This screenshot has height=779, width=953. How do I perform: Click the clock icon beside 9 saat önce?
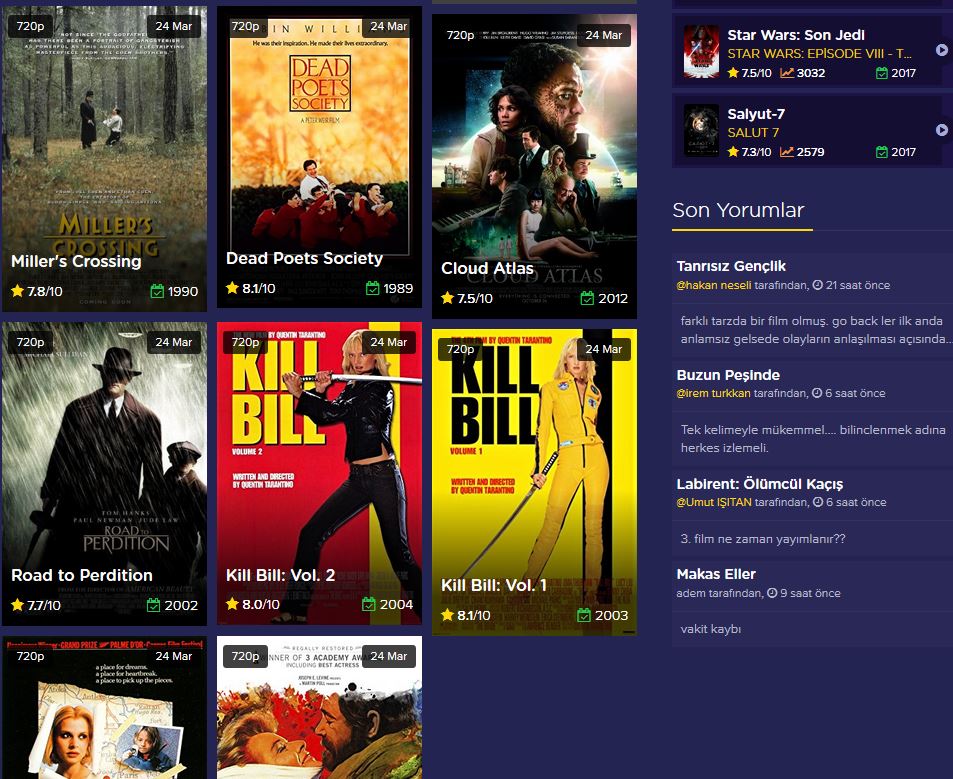772,592
